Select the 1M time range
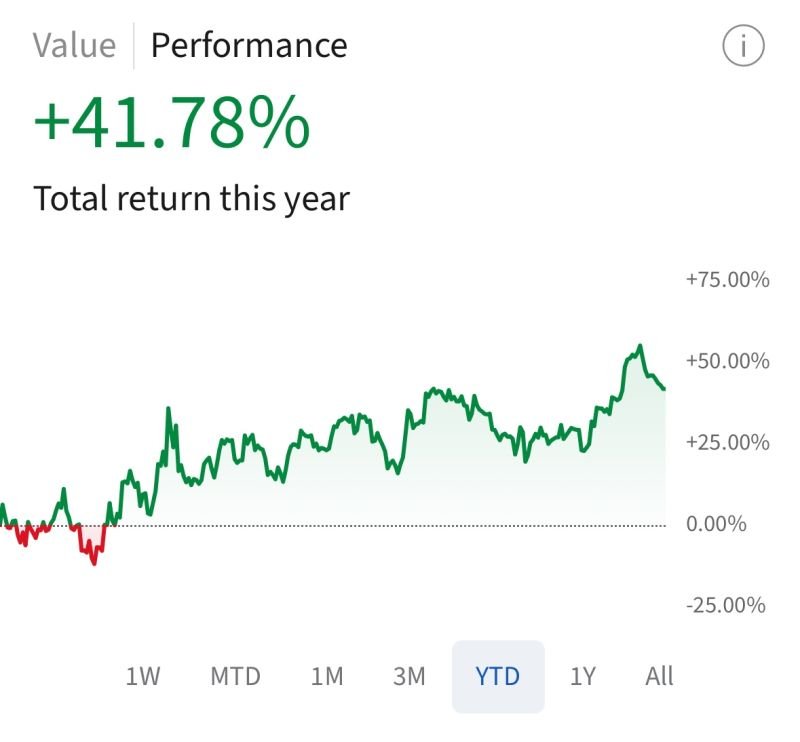 click(327, 676)
